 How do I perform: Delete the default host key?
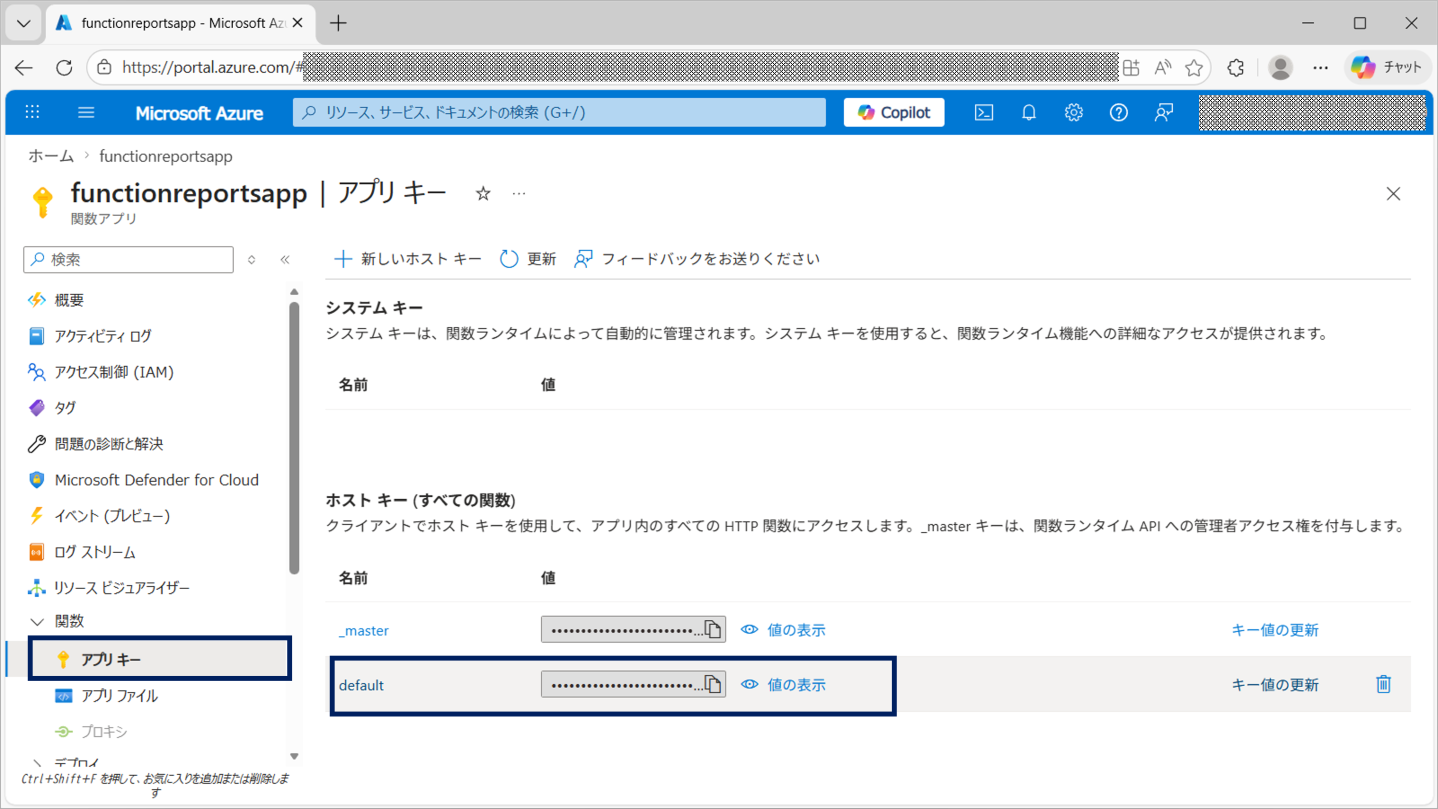tap(1383, 684)
